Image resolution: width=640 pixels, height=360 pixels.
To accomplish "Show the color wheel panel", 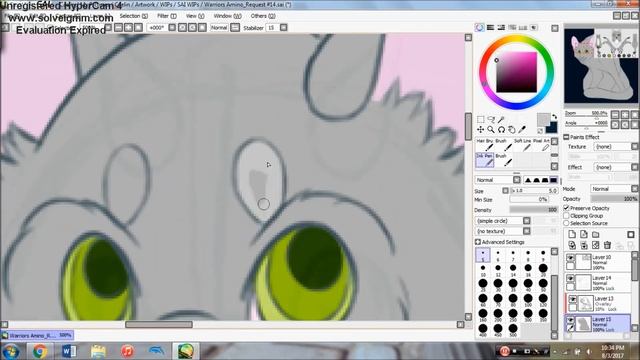I will click(x=480, y=27).
